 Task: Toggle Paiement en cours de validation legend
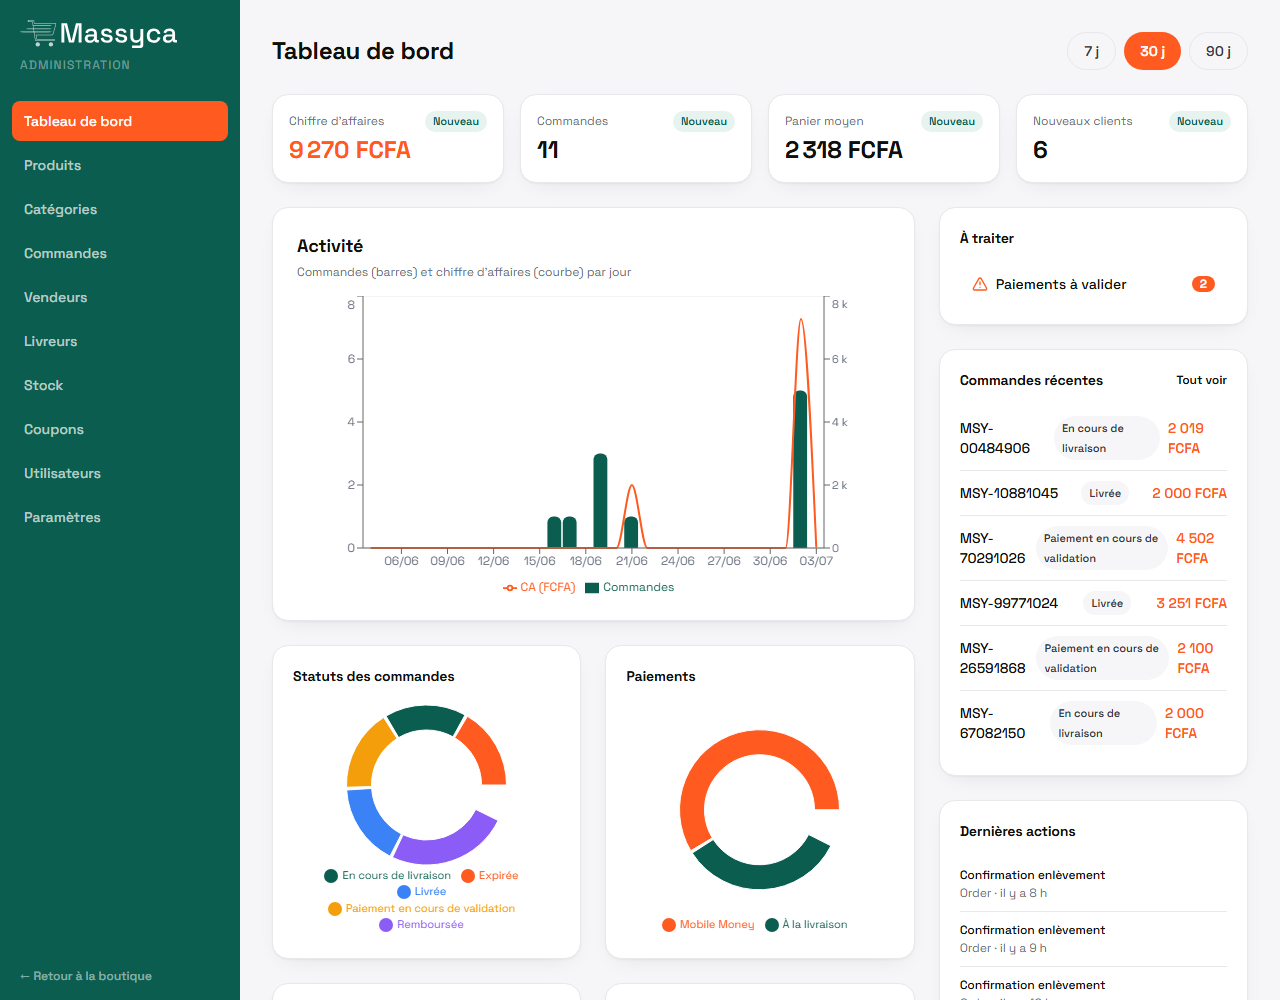click(x=421, y=908)
